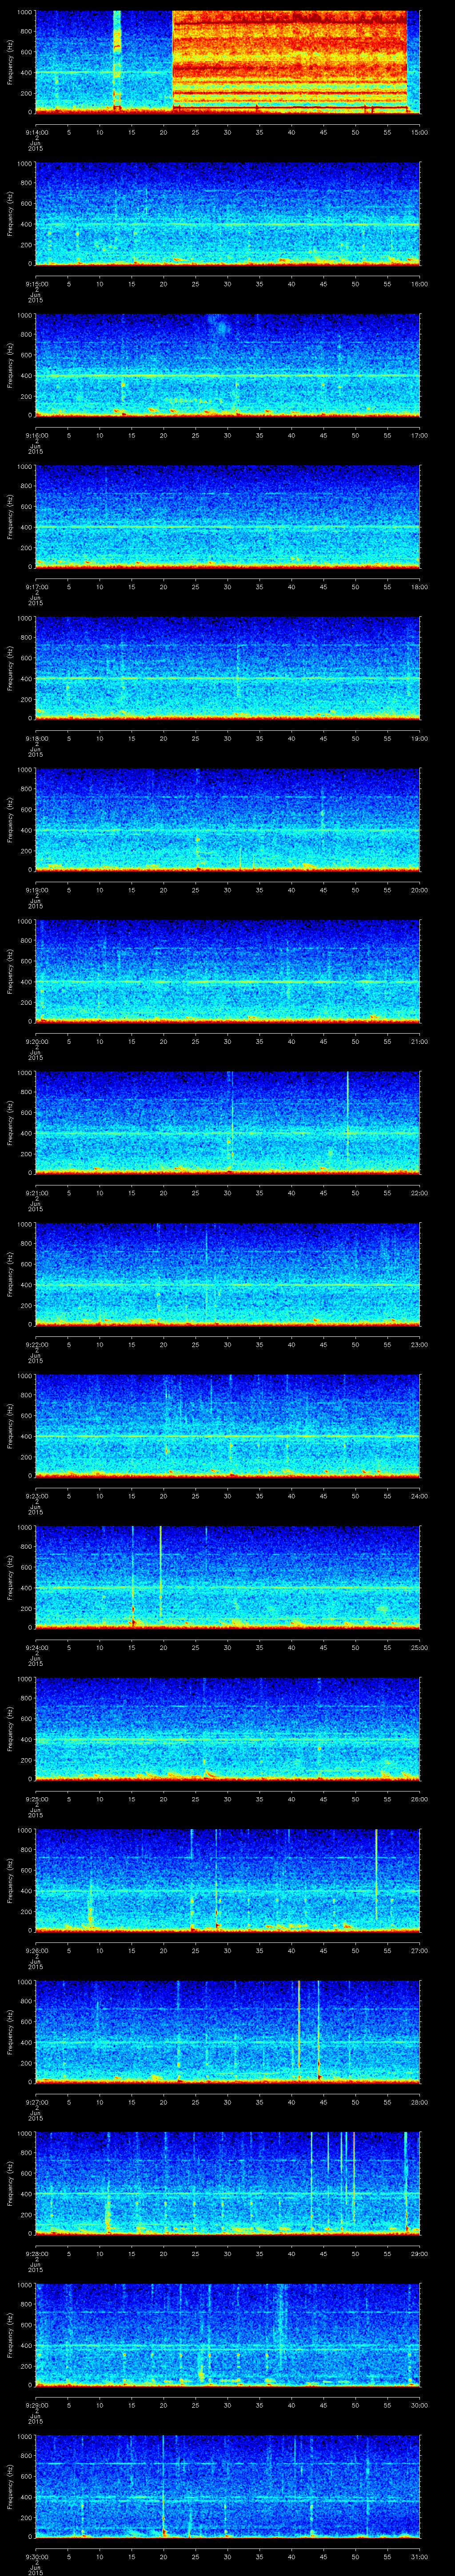Click the 31:00 end time label

pos(420,2556)
